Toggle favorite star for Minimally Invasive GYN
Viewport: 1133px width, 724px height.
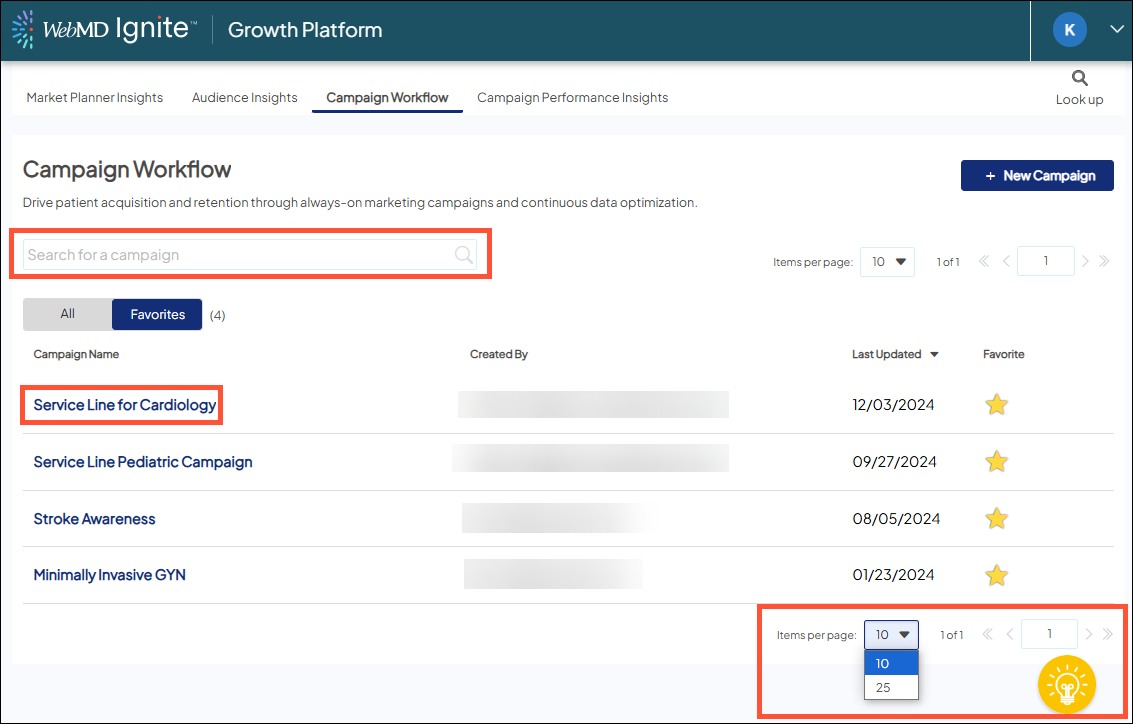[x=996, y=575]
